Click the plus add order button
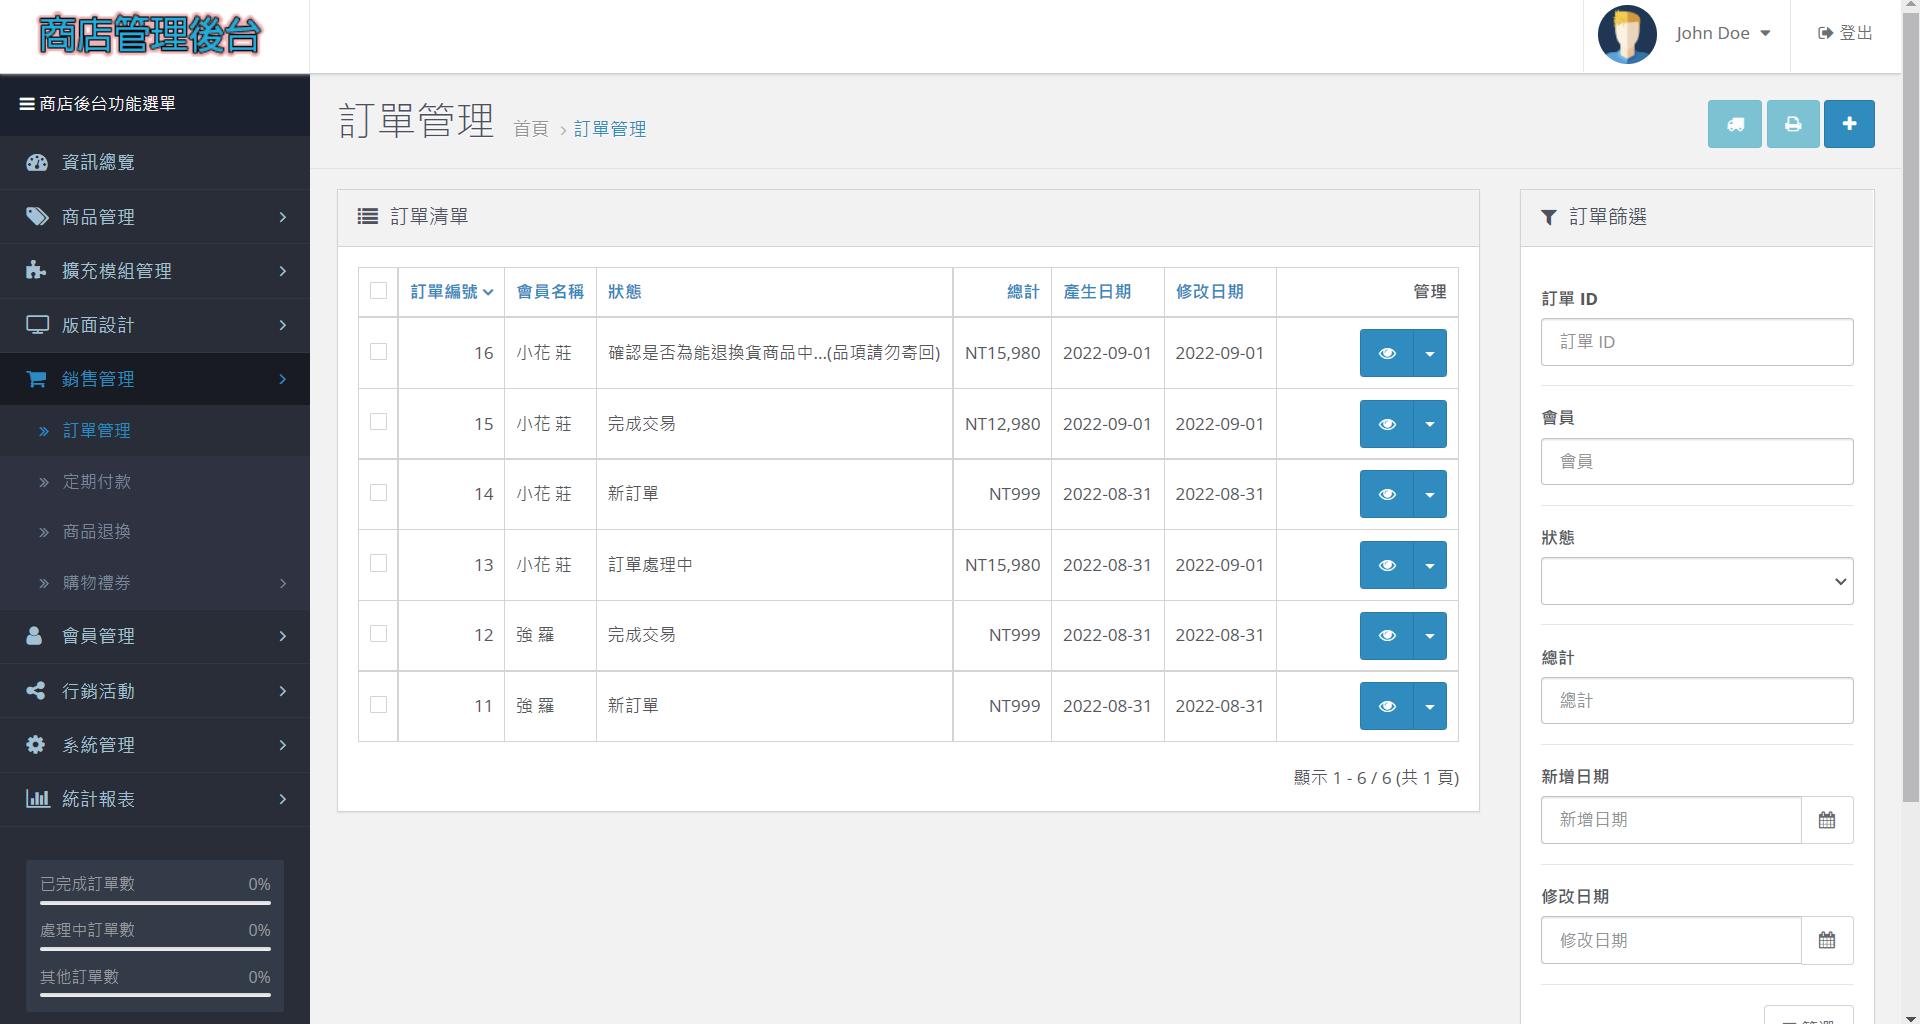This screenshot has width=1920, height=1024. 1849,124
